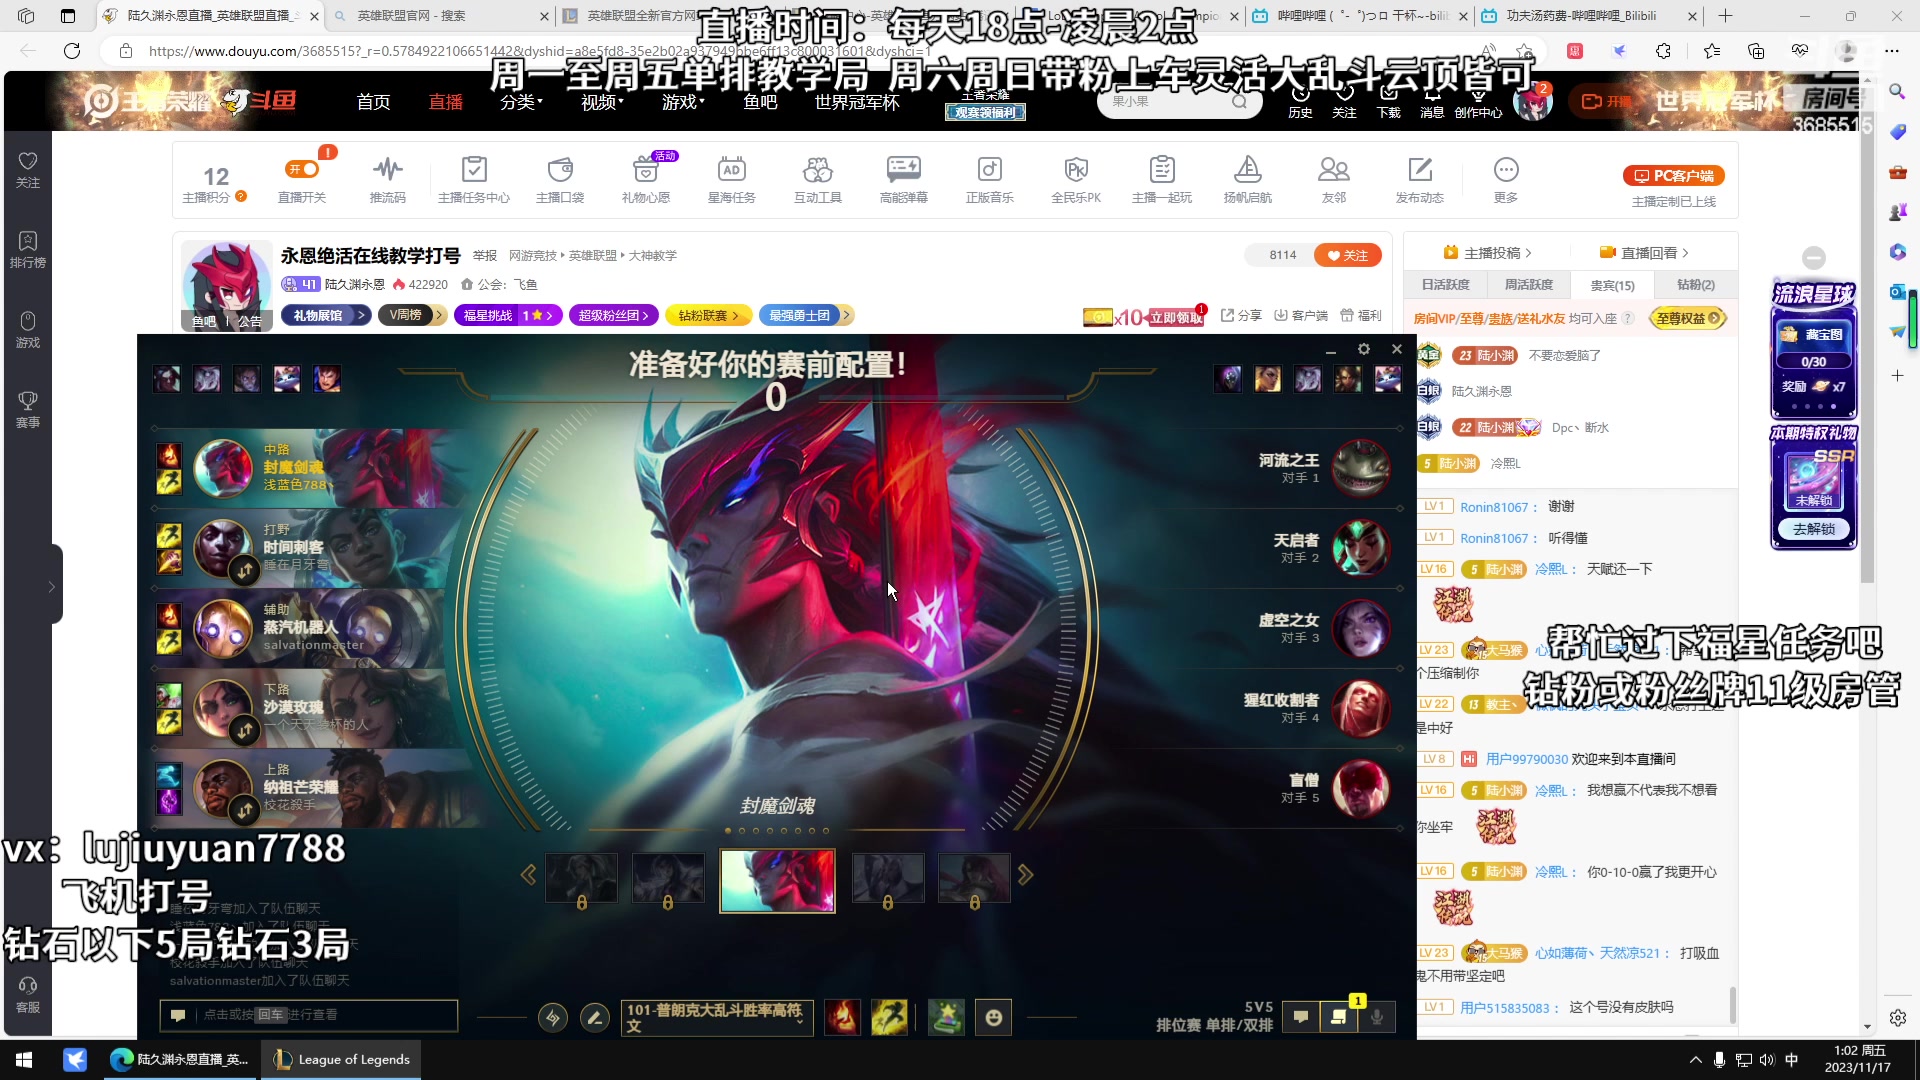Follow the streamer with 关注 button

pos(1347,256)
